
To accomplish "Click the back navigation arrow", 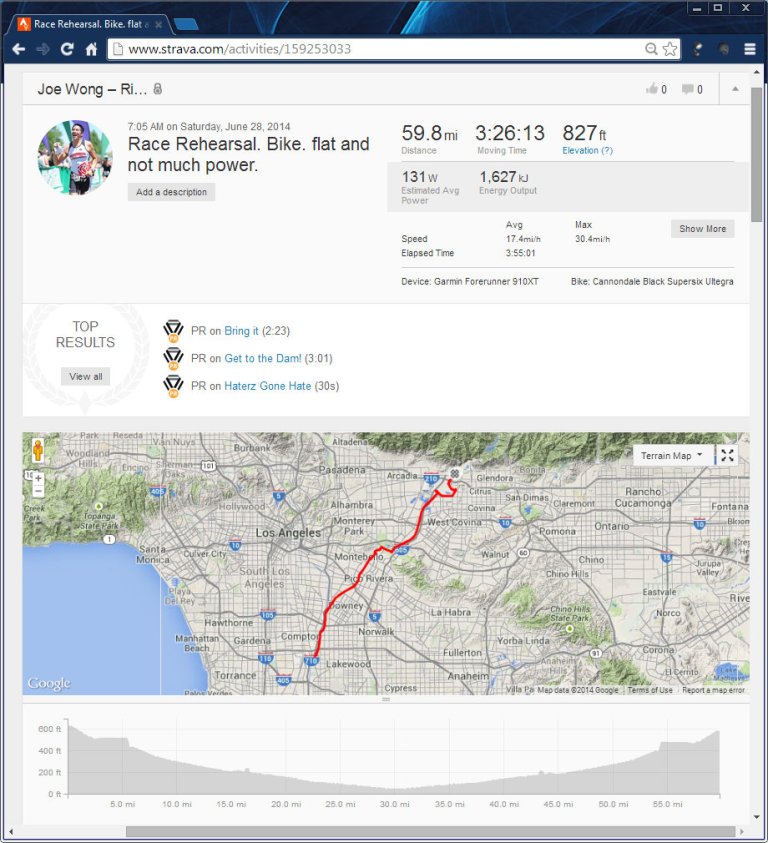I will click(19, 48).
